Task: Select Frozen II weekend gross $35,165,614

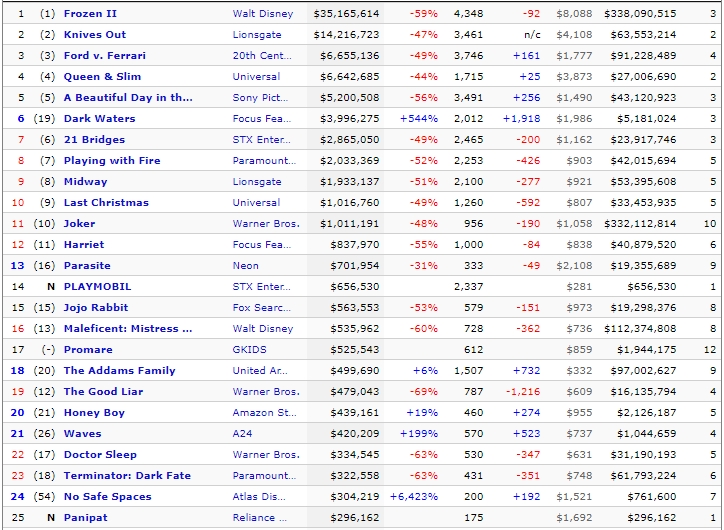Action: click(346, 13)
